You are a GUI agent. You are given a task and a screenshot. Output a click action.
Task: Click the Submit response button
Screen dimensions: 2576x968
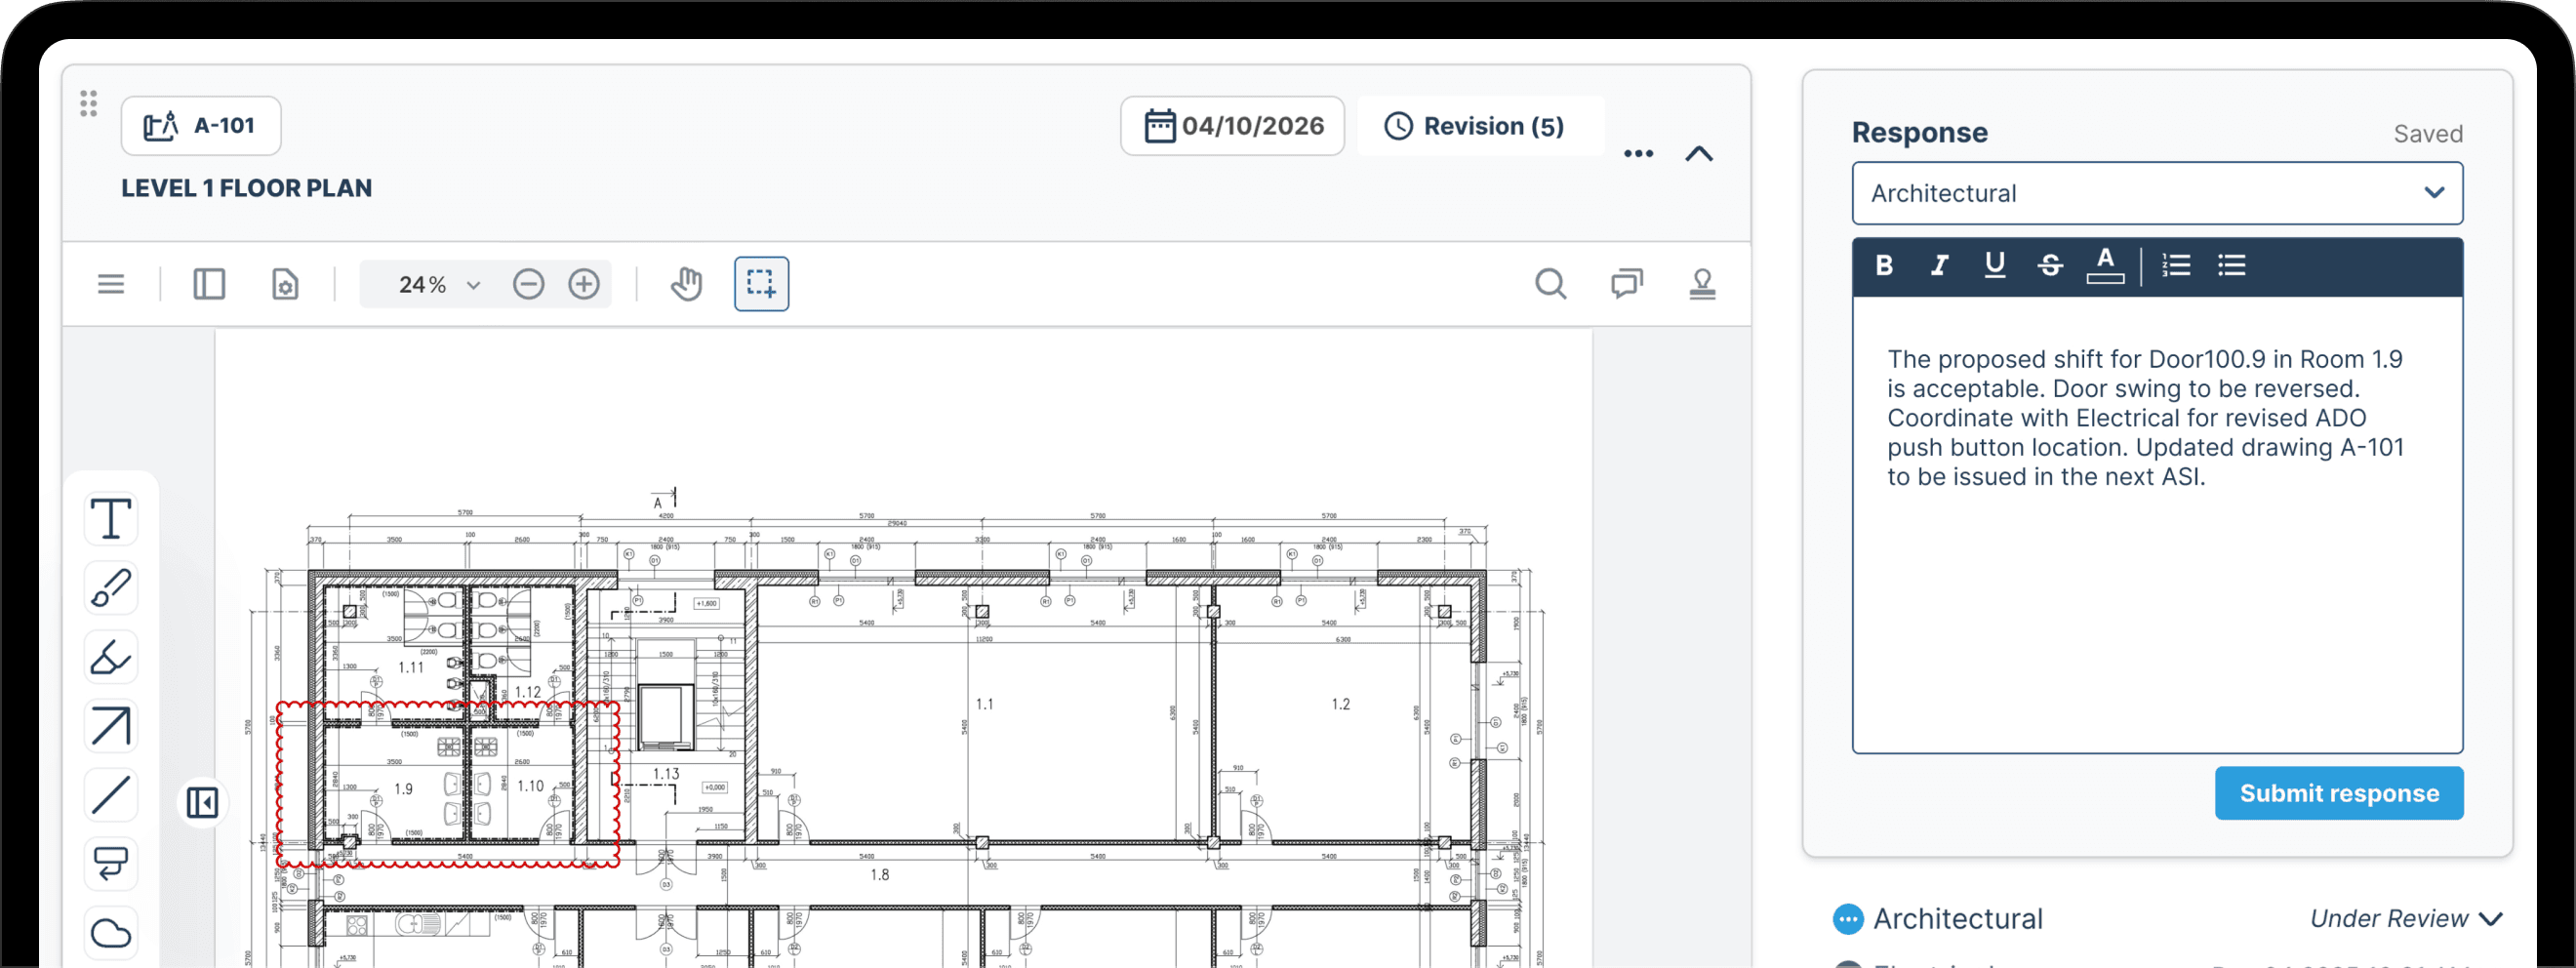point(2339,793)
